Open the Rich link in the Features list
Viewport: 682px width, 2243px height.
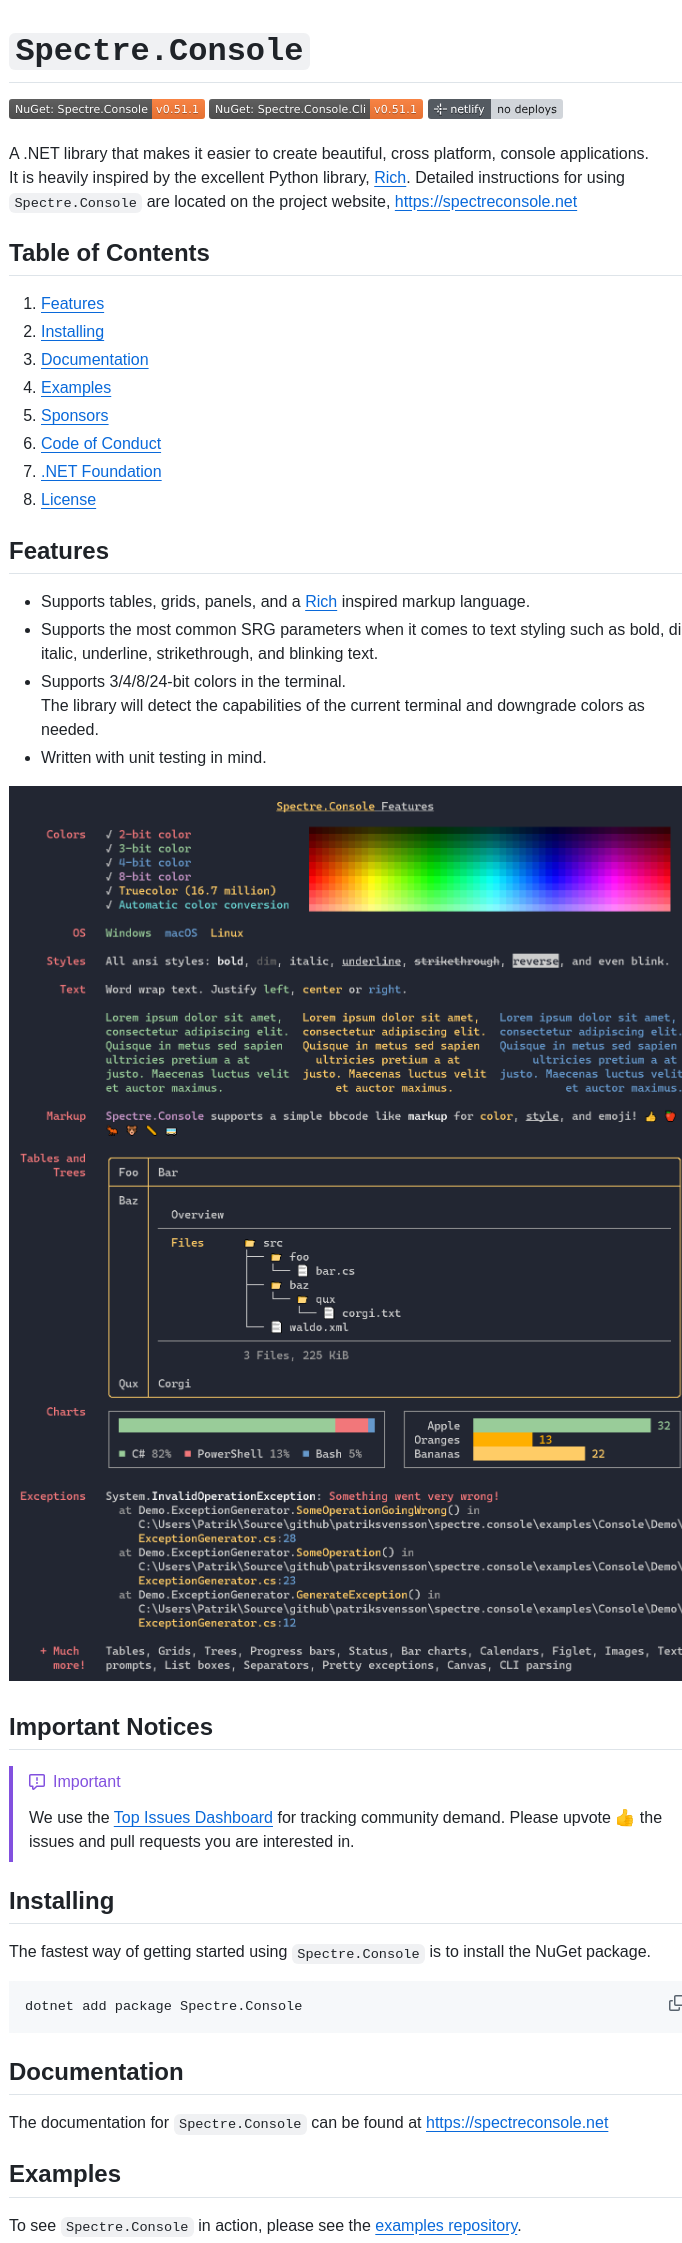[321, 601]
